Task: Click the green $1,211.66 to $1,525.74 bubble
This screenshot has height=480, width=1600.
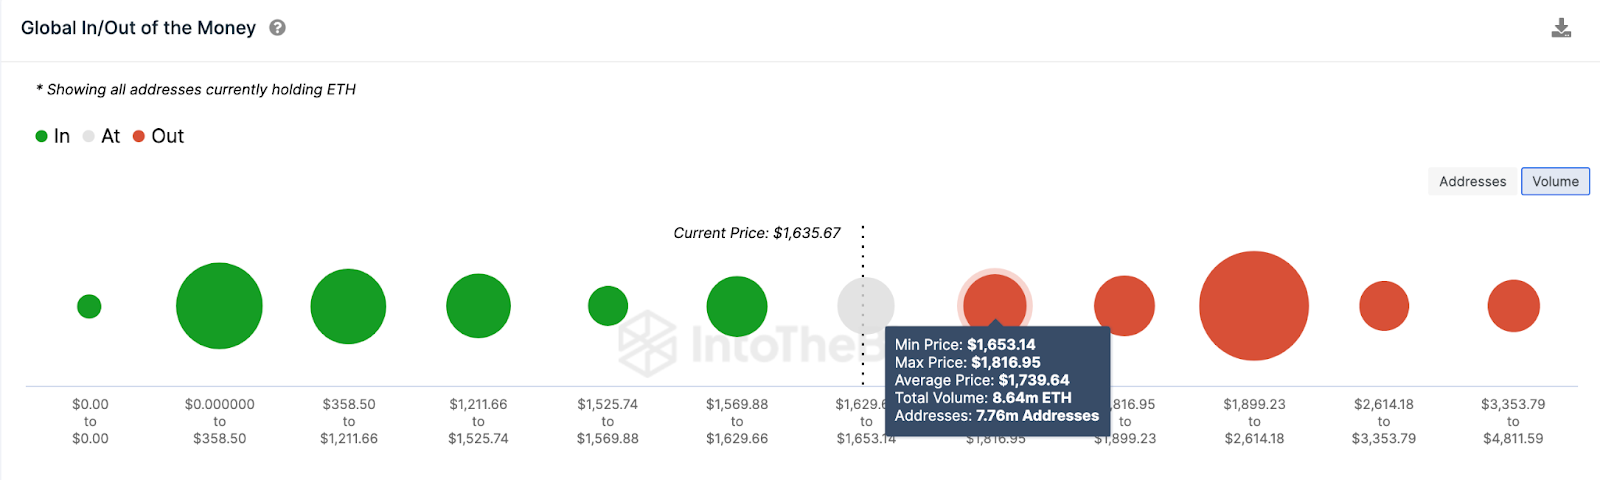Action: (478, 306)
